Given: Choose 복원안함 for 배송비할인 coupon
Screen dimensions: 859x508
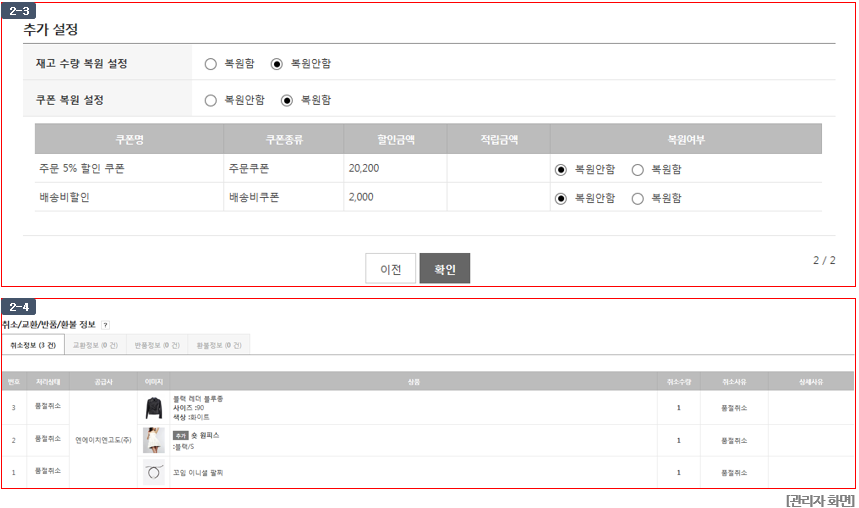Looking at the screenshot, I should click(560, 199).
